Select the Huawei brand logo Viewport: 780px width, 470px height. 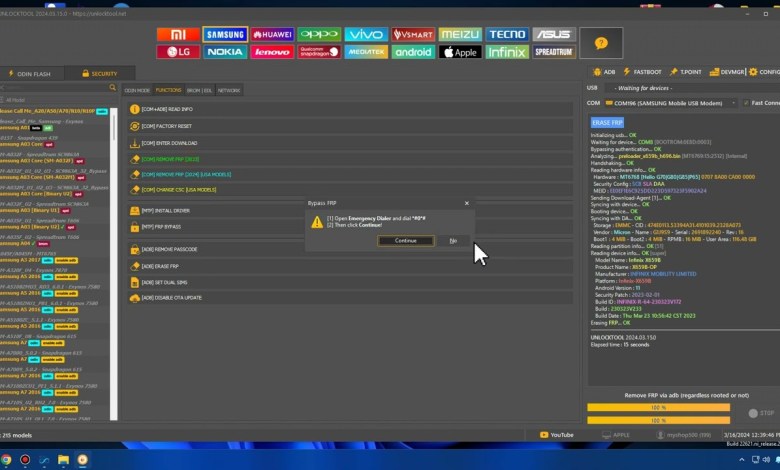[x=272, y=34]
